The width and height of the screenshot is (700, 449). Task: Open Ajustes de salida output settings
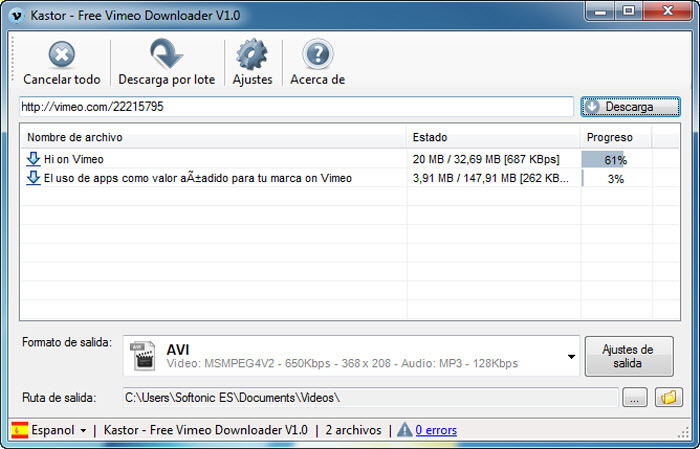tap(628, 356)
